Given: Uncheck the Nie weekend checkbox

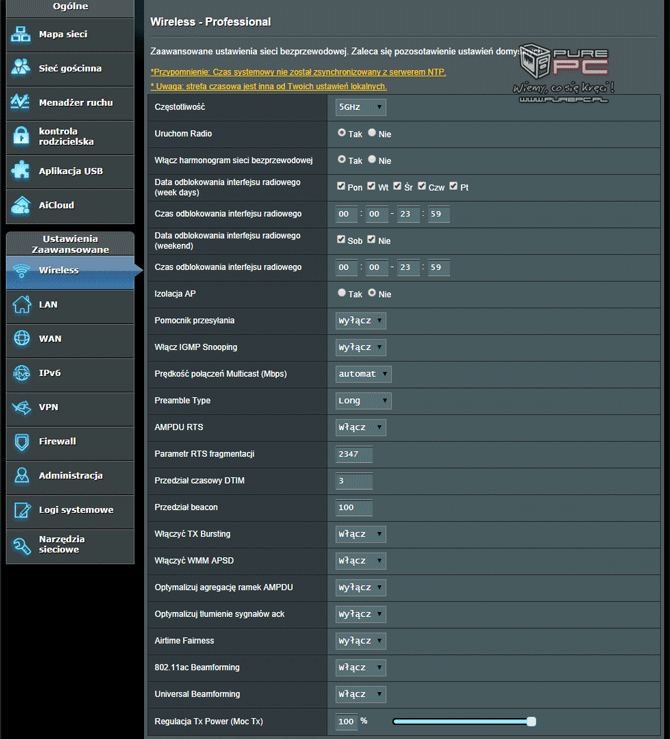Looking at the screenshot, I should pyautogui.click(x=371, y=239).
